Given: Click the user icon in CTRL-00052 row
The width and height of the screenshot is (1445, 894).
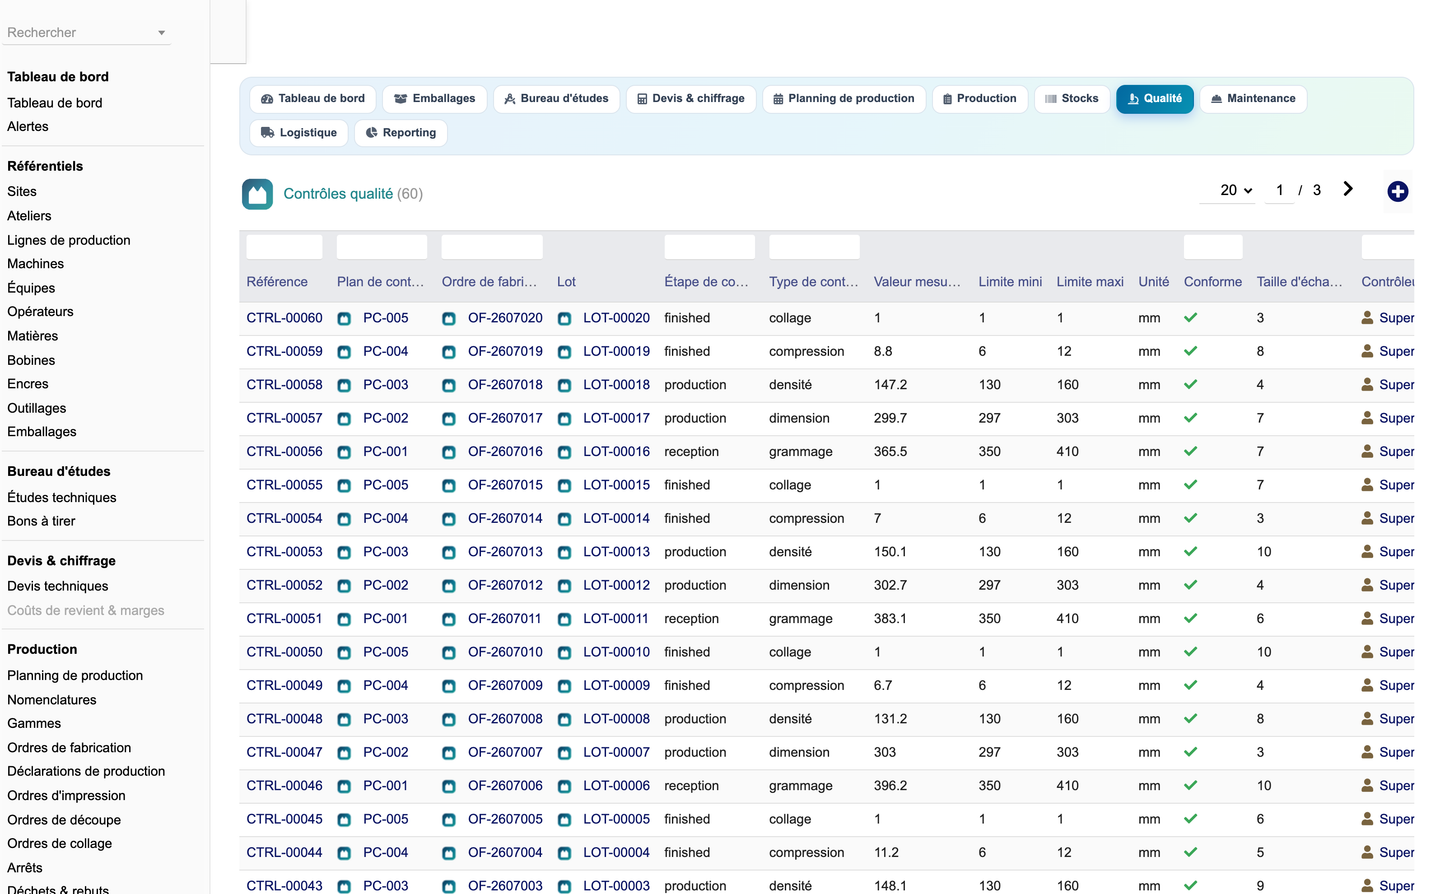Looking at the screenshot, I should (x=1367, y=585).
